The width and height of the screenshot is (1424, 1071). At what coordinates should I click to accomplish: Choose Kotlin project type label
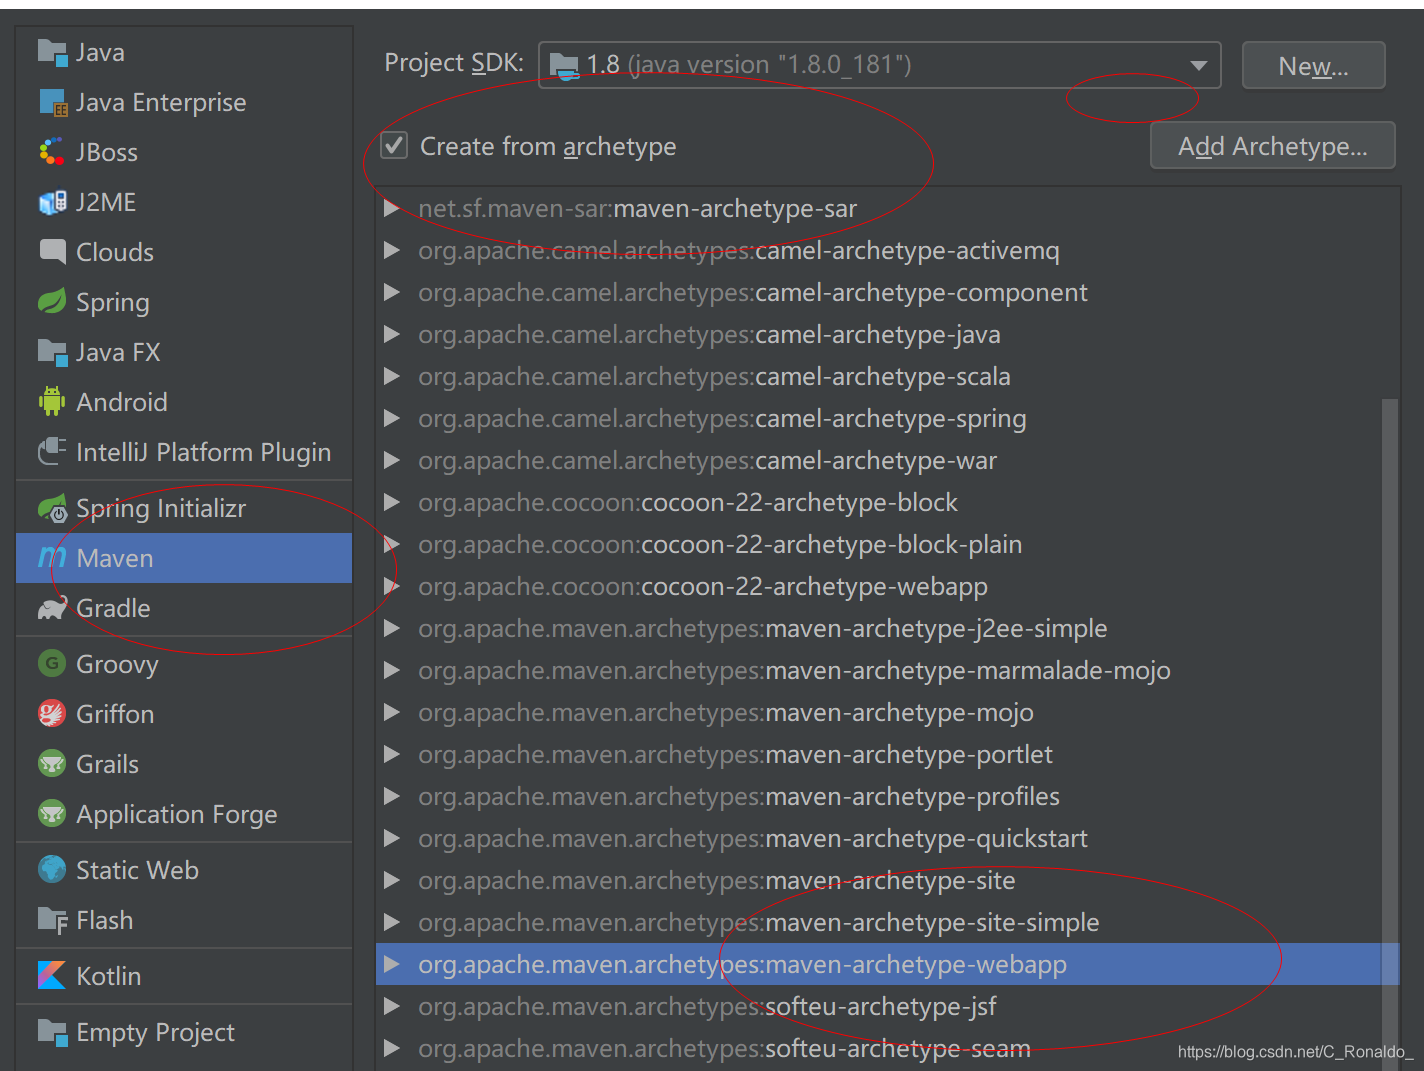pyautogui.click(x=109, y=976)
